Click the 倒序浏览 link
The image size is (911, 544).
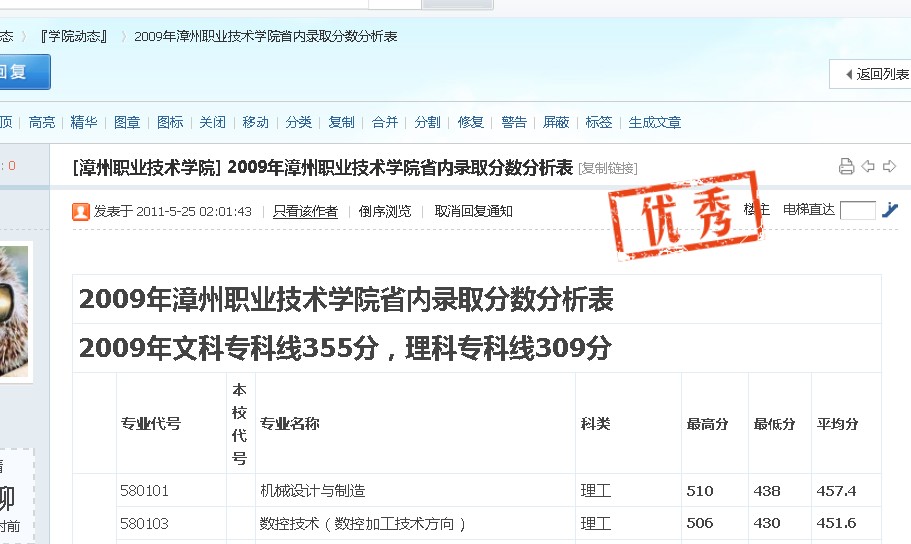pos(385,212)
